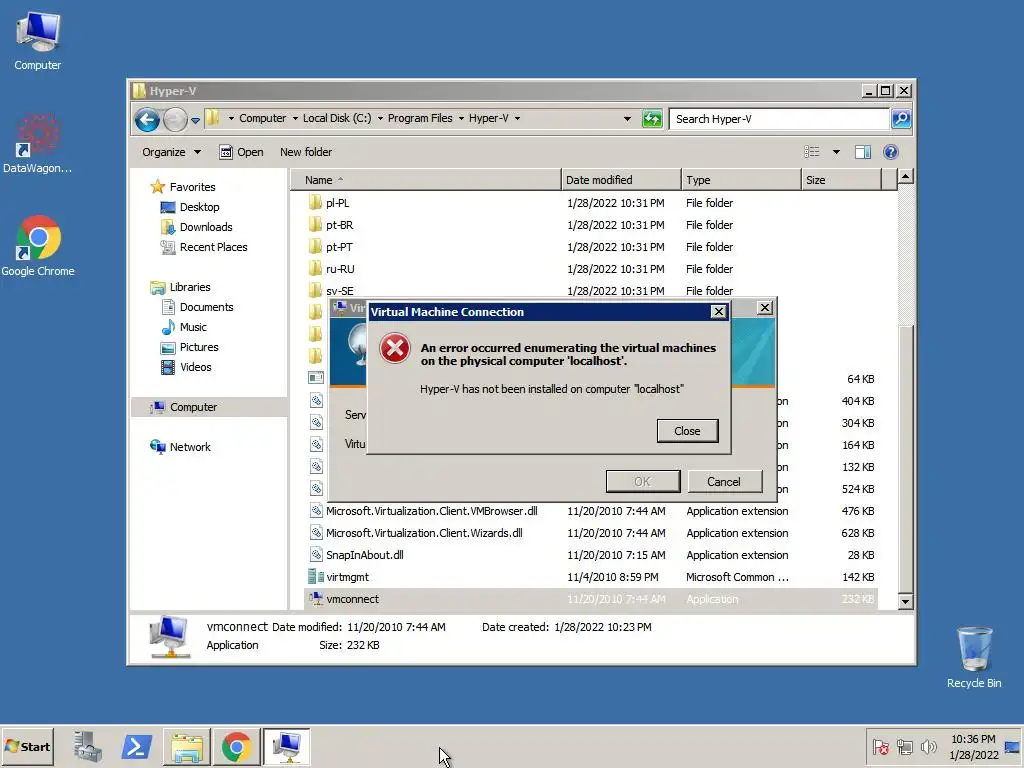
Task: Click the Forward arrow in Explorer
Action: tap(175, 120)
